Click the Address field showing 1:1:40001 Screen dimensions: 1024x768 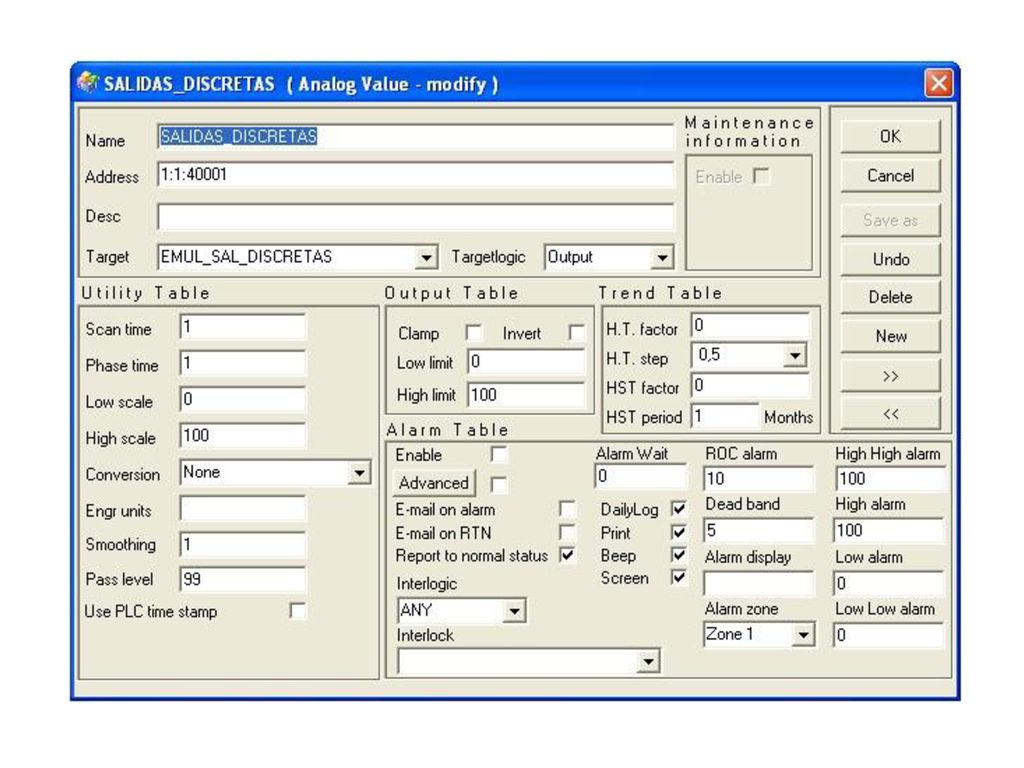(415, 175)
